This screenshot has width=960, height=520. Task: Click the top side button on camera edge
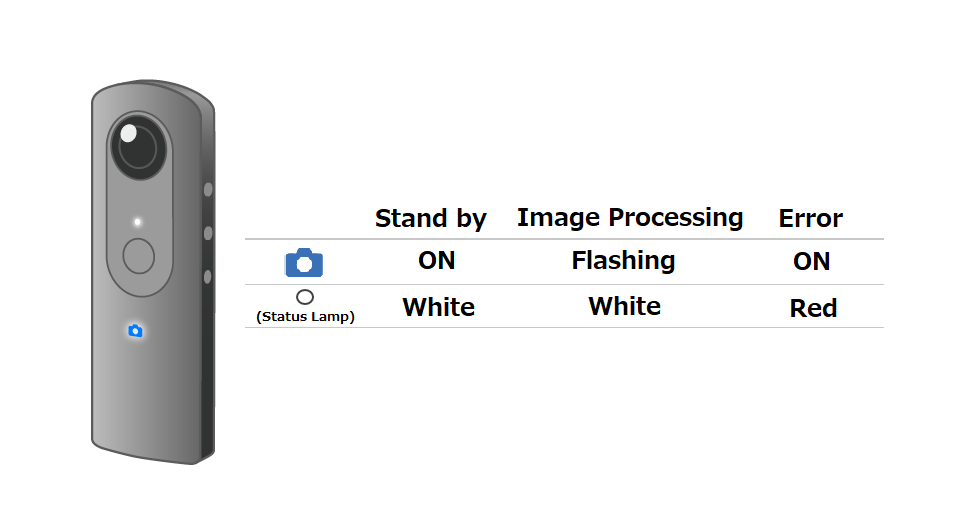click(208, 189)
